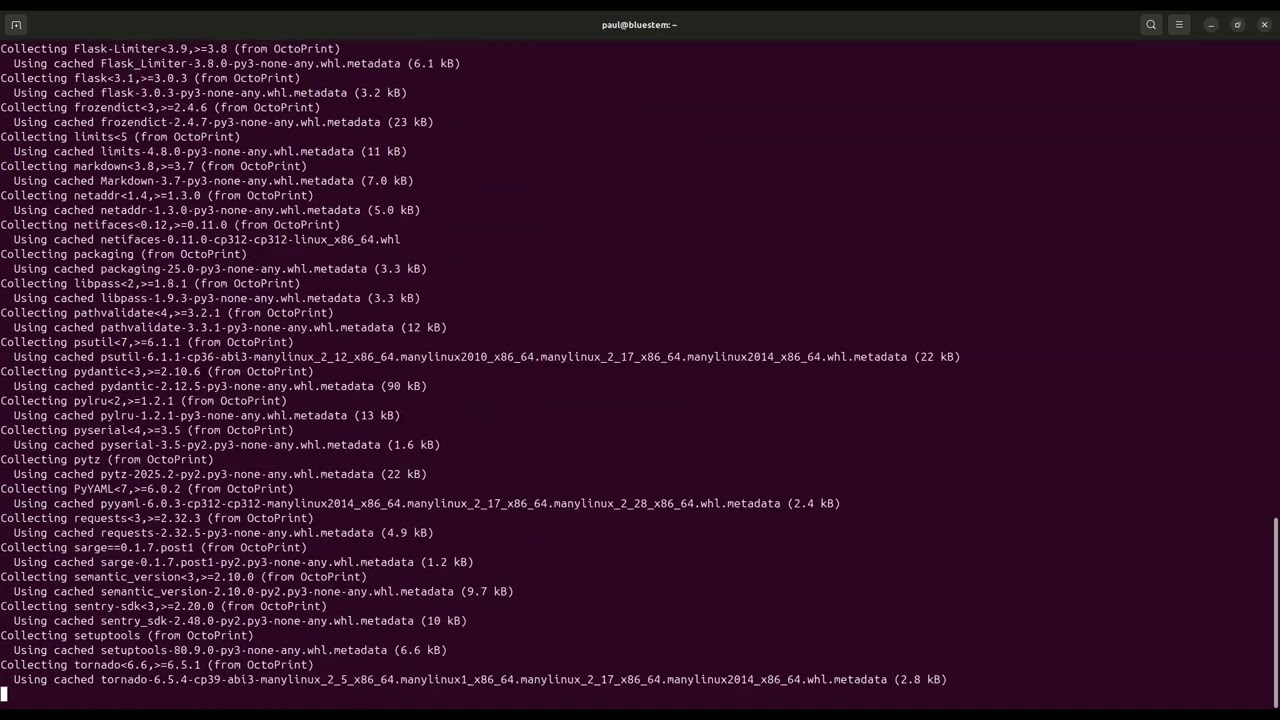Image resolution: width=1280 pixels, height=720 pixels.
Task: Click the 'Collecting pydantic<3,>=2.10.6' line
Action: tap(157, 372)
